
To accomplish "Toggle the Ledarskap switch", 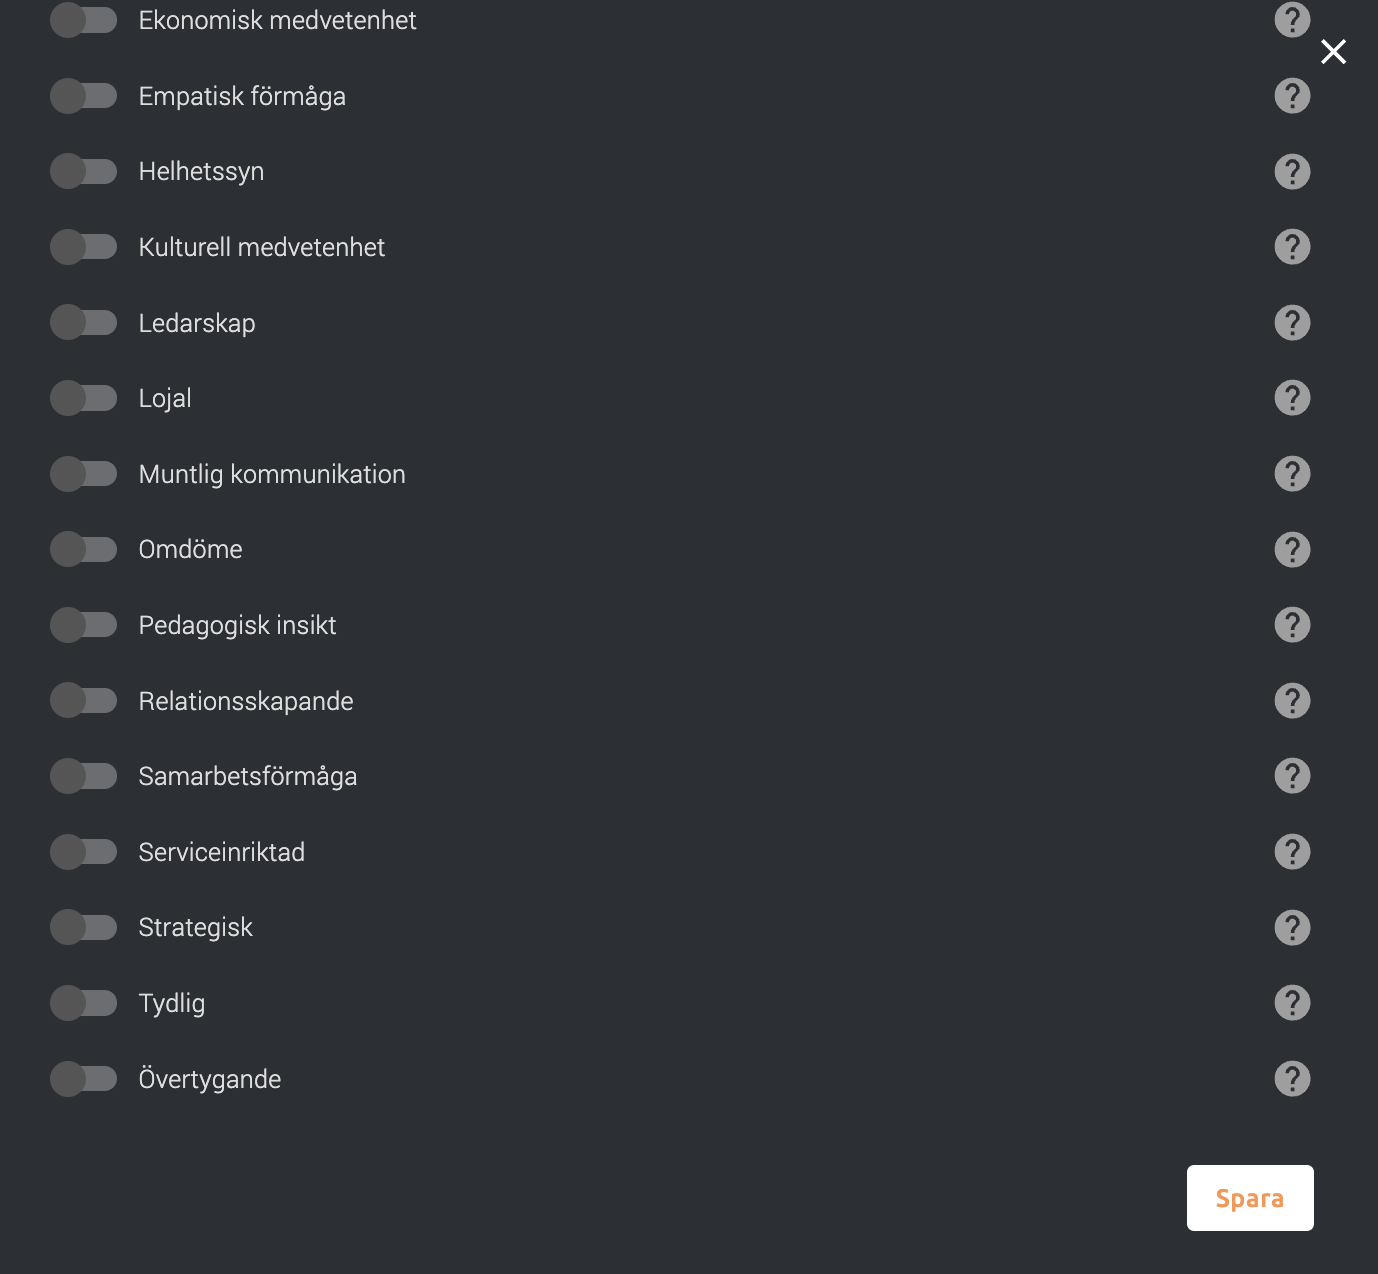I will pos(84,322).
